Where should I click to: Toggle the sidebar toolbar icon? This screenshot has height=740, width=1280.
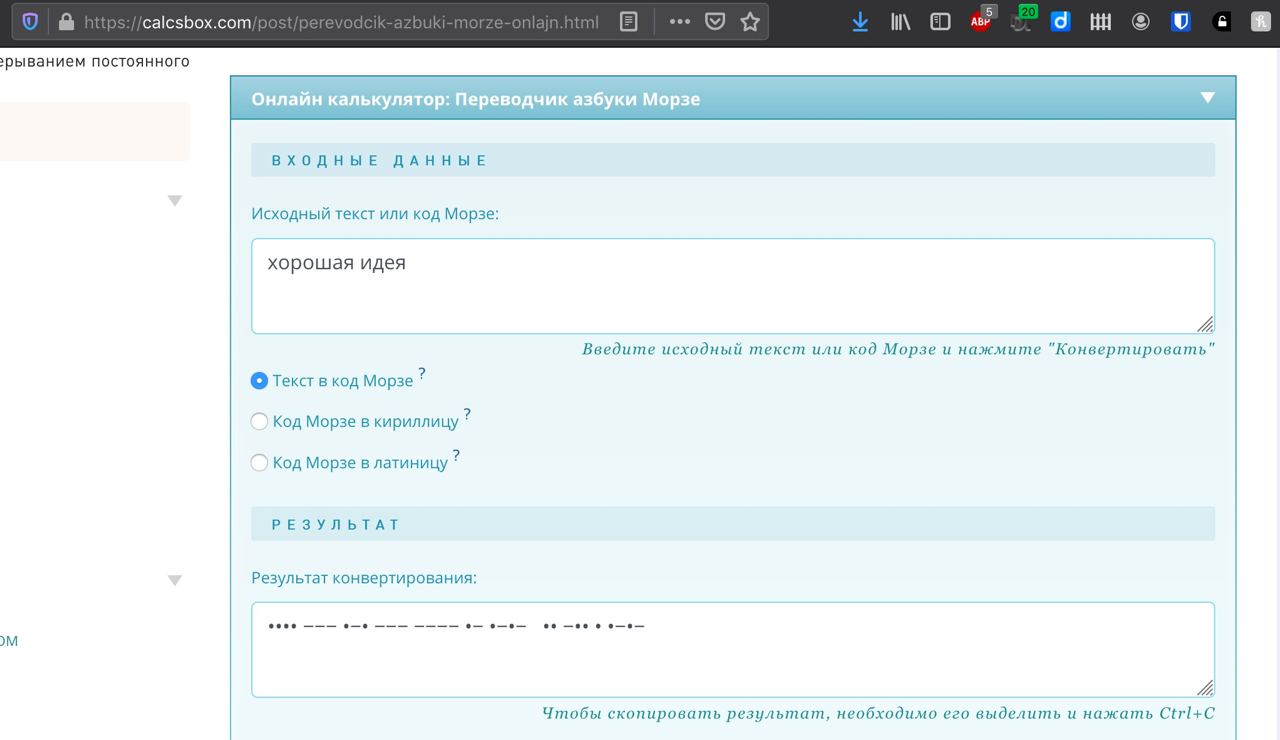point(940,21)
